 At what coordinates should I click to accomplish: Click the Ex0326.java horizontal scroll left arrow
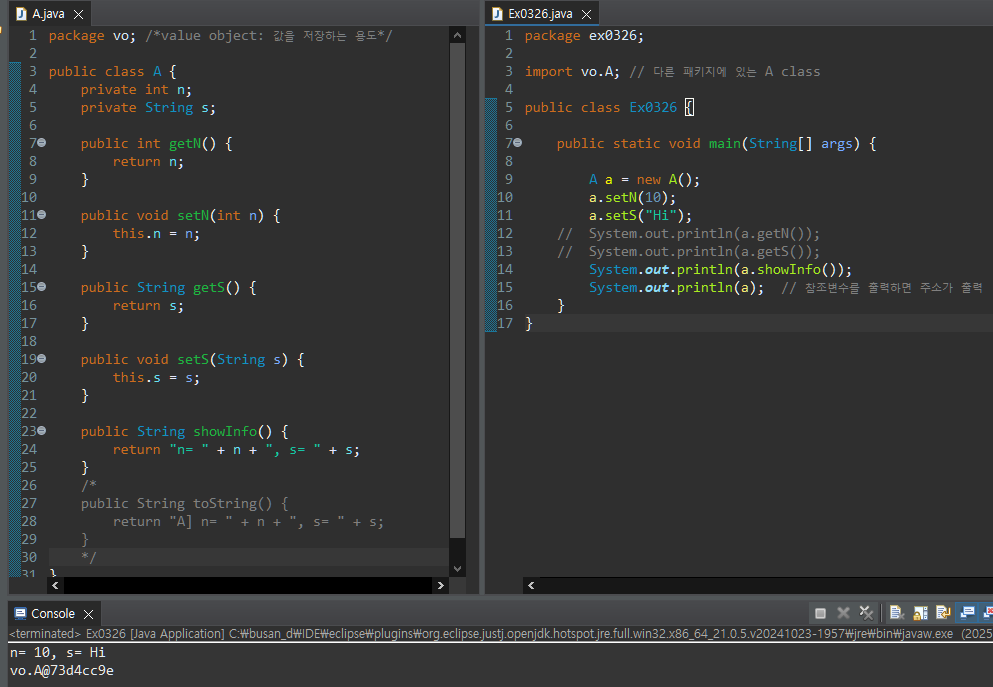click(x=531, y=585)
